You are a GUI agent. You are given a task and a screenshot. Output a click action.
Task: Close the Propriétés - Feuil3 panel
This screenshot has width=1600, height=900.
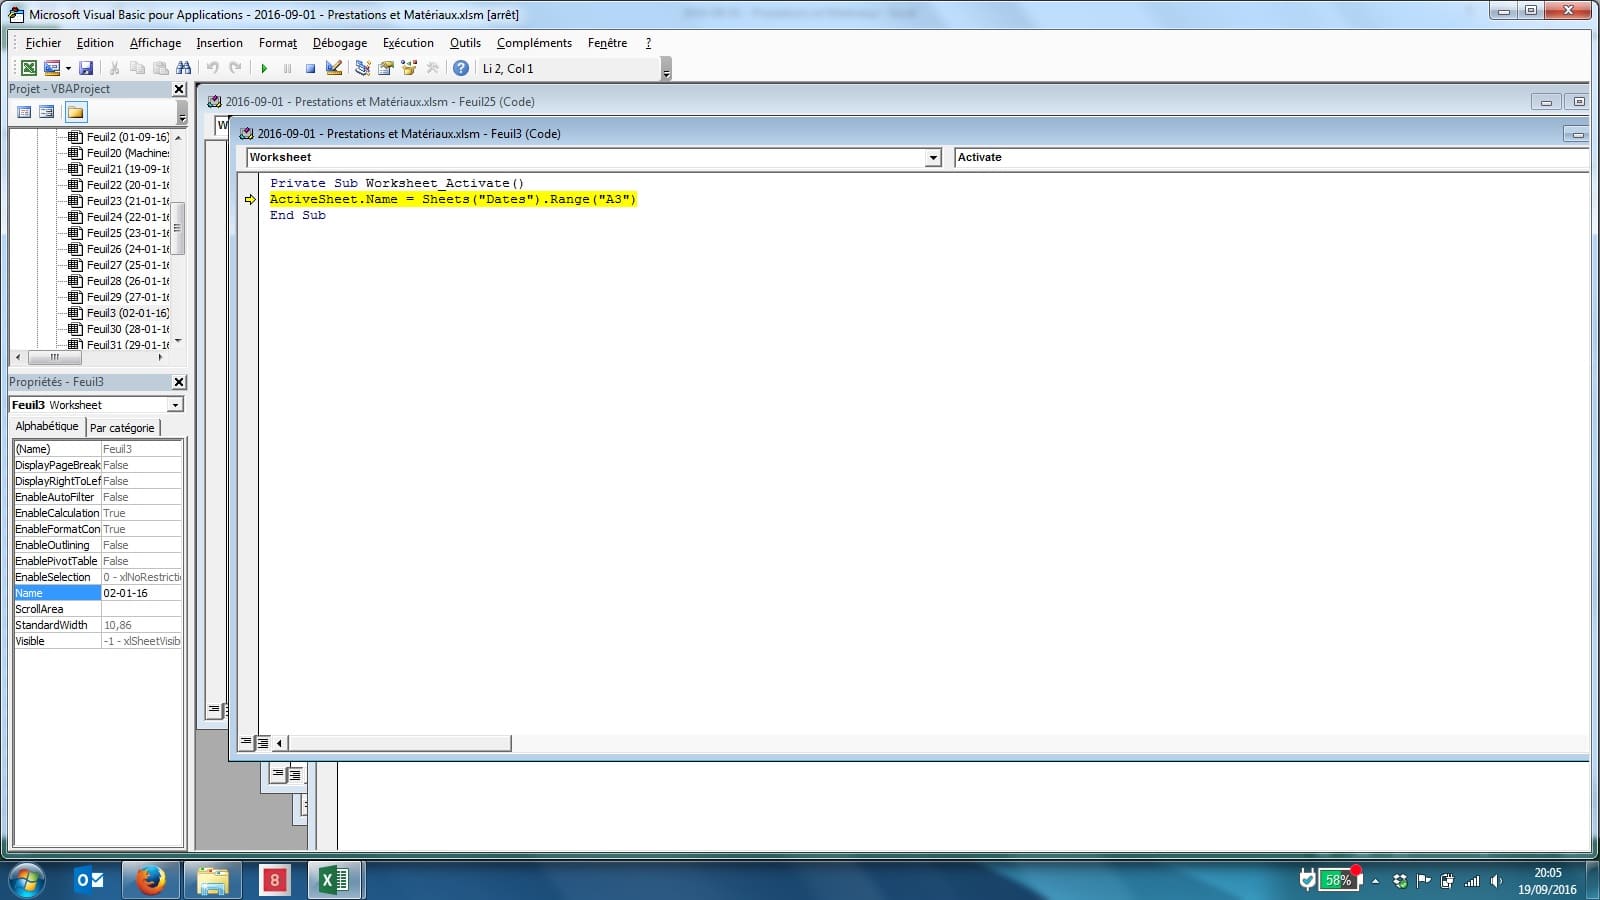click(179, 382)
